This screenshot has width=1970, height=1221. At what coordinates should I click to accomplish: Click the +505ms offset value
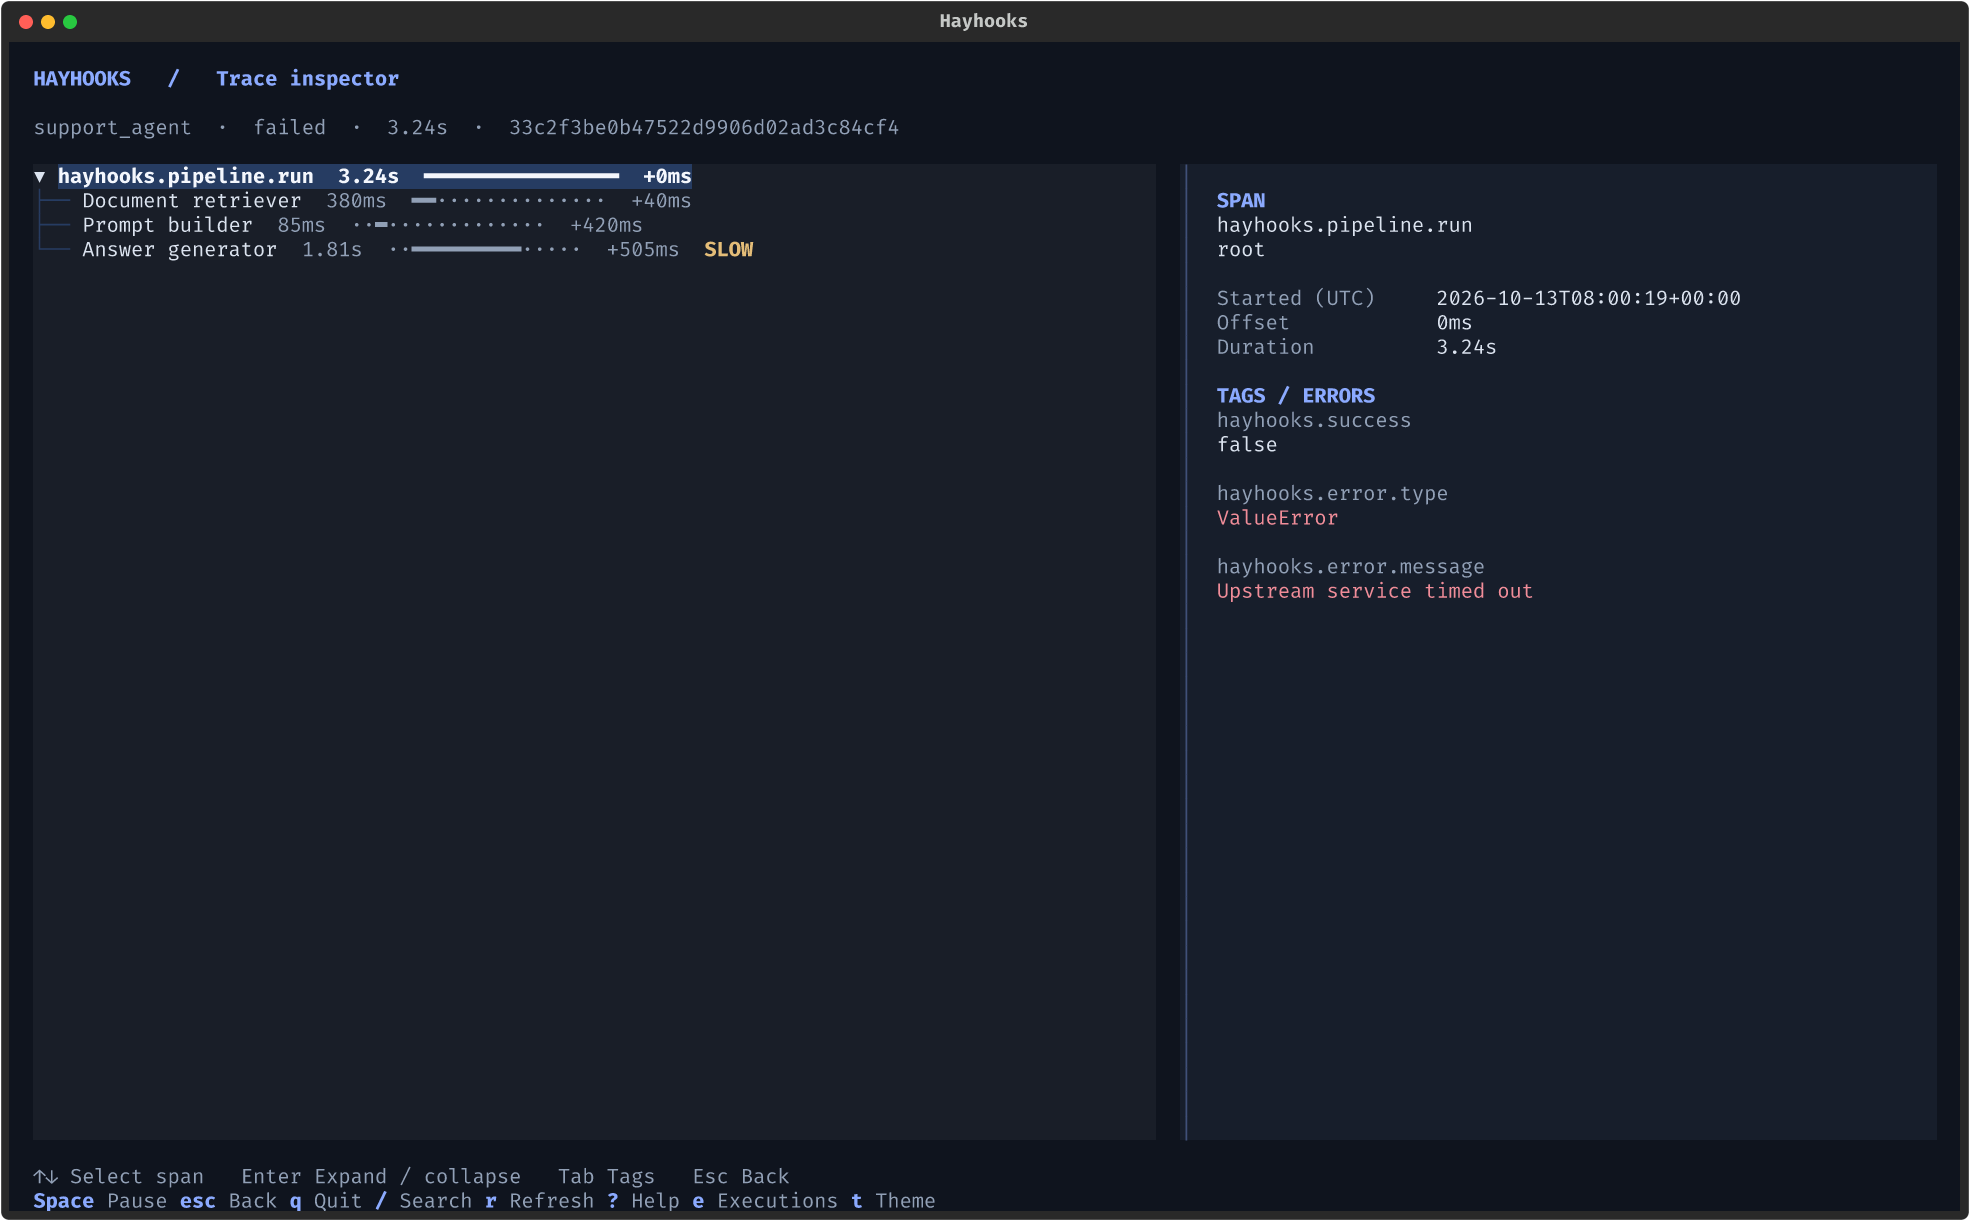click(643, 250)
